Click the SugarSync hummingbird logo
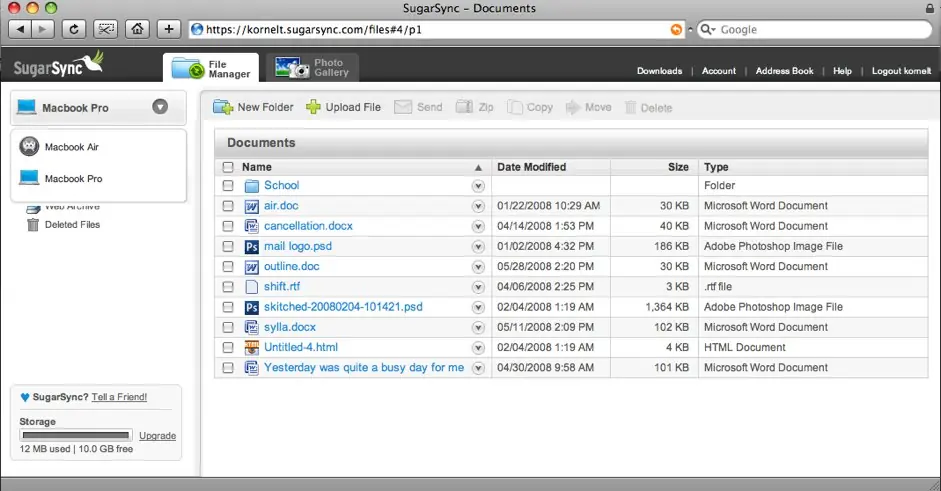The height and width of the screenshot is (491, 941). pos(58,65)
